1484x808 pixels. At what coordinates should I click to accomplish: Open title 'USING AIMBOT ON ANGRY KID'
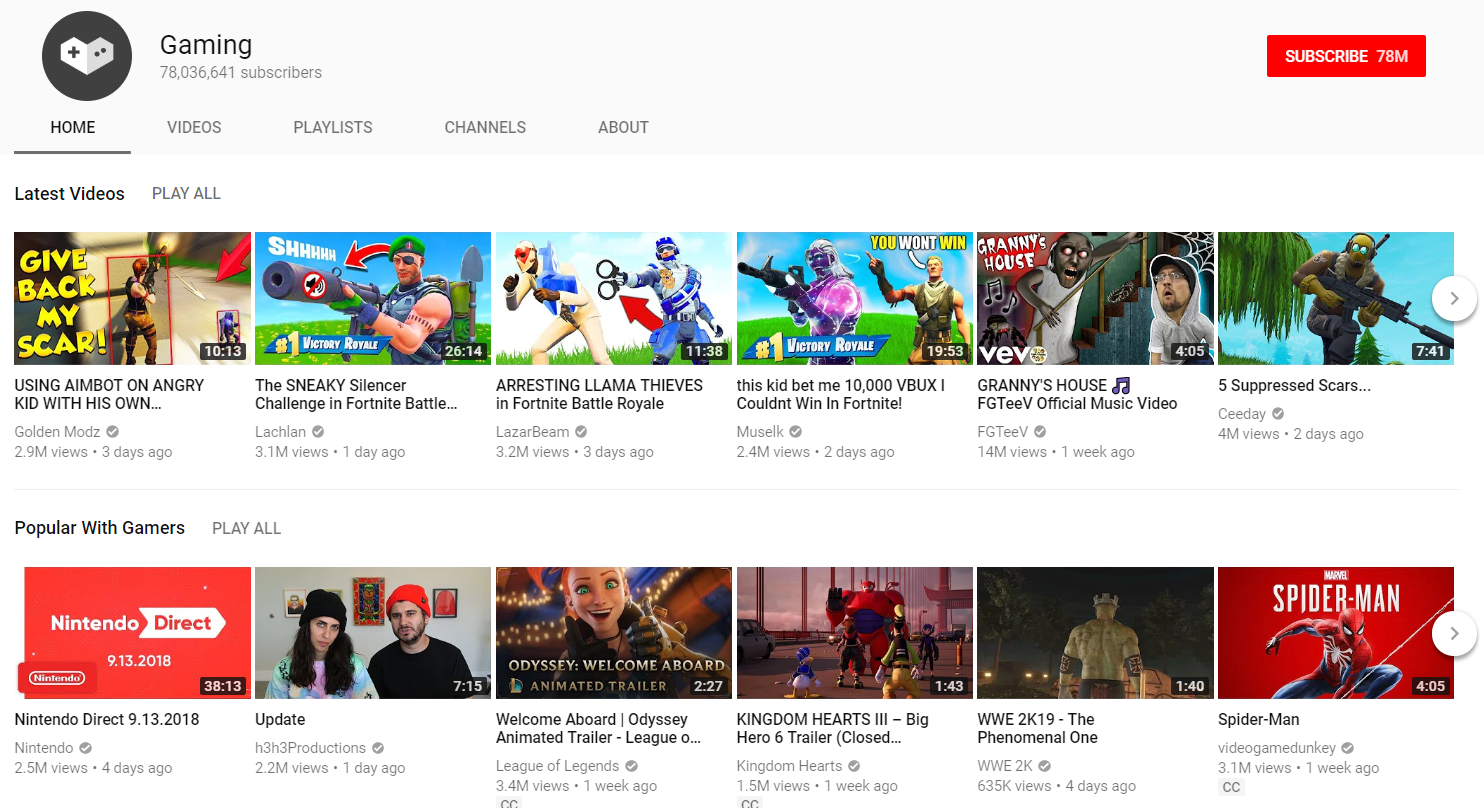click(109, 394)
